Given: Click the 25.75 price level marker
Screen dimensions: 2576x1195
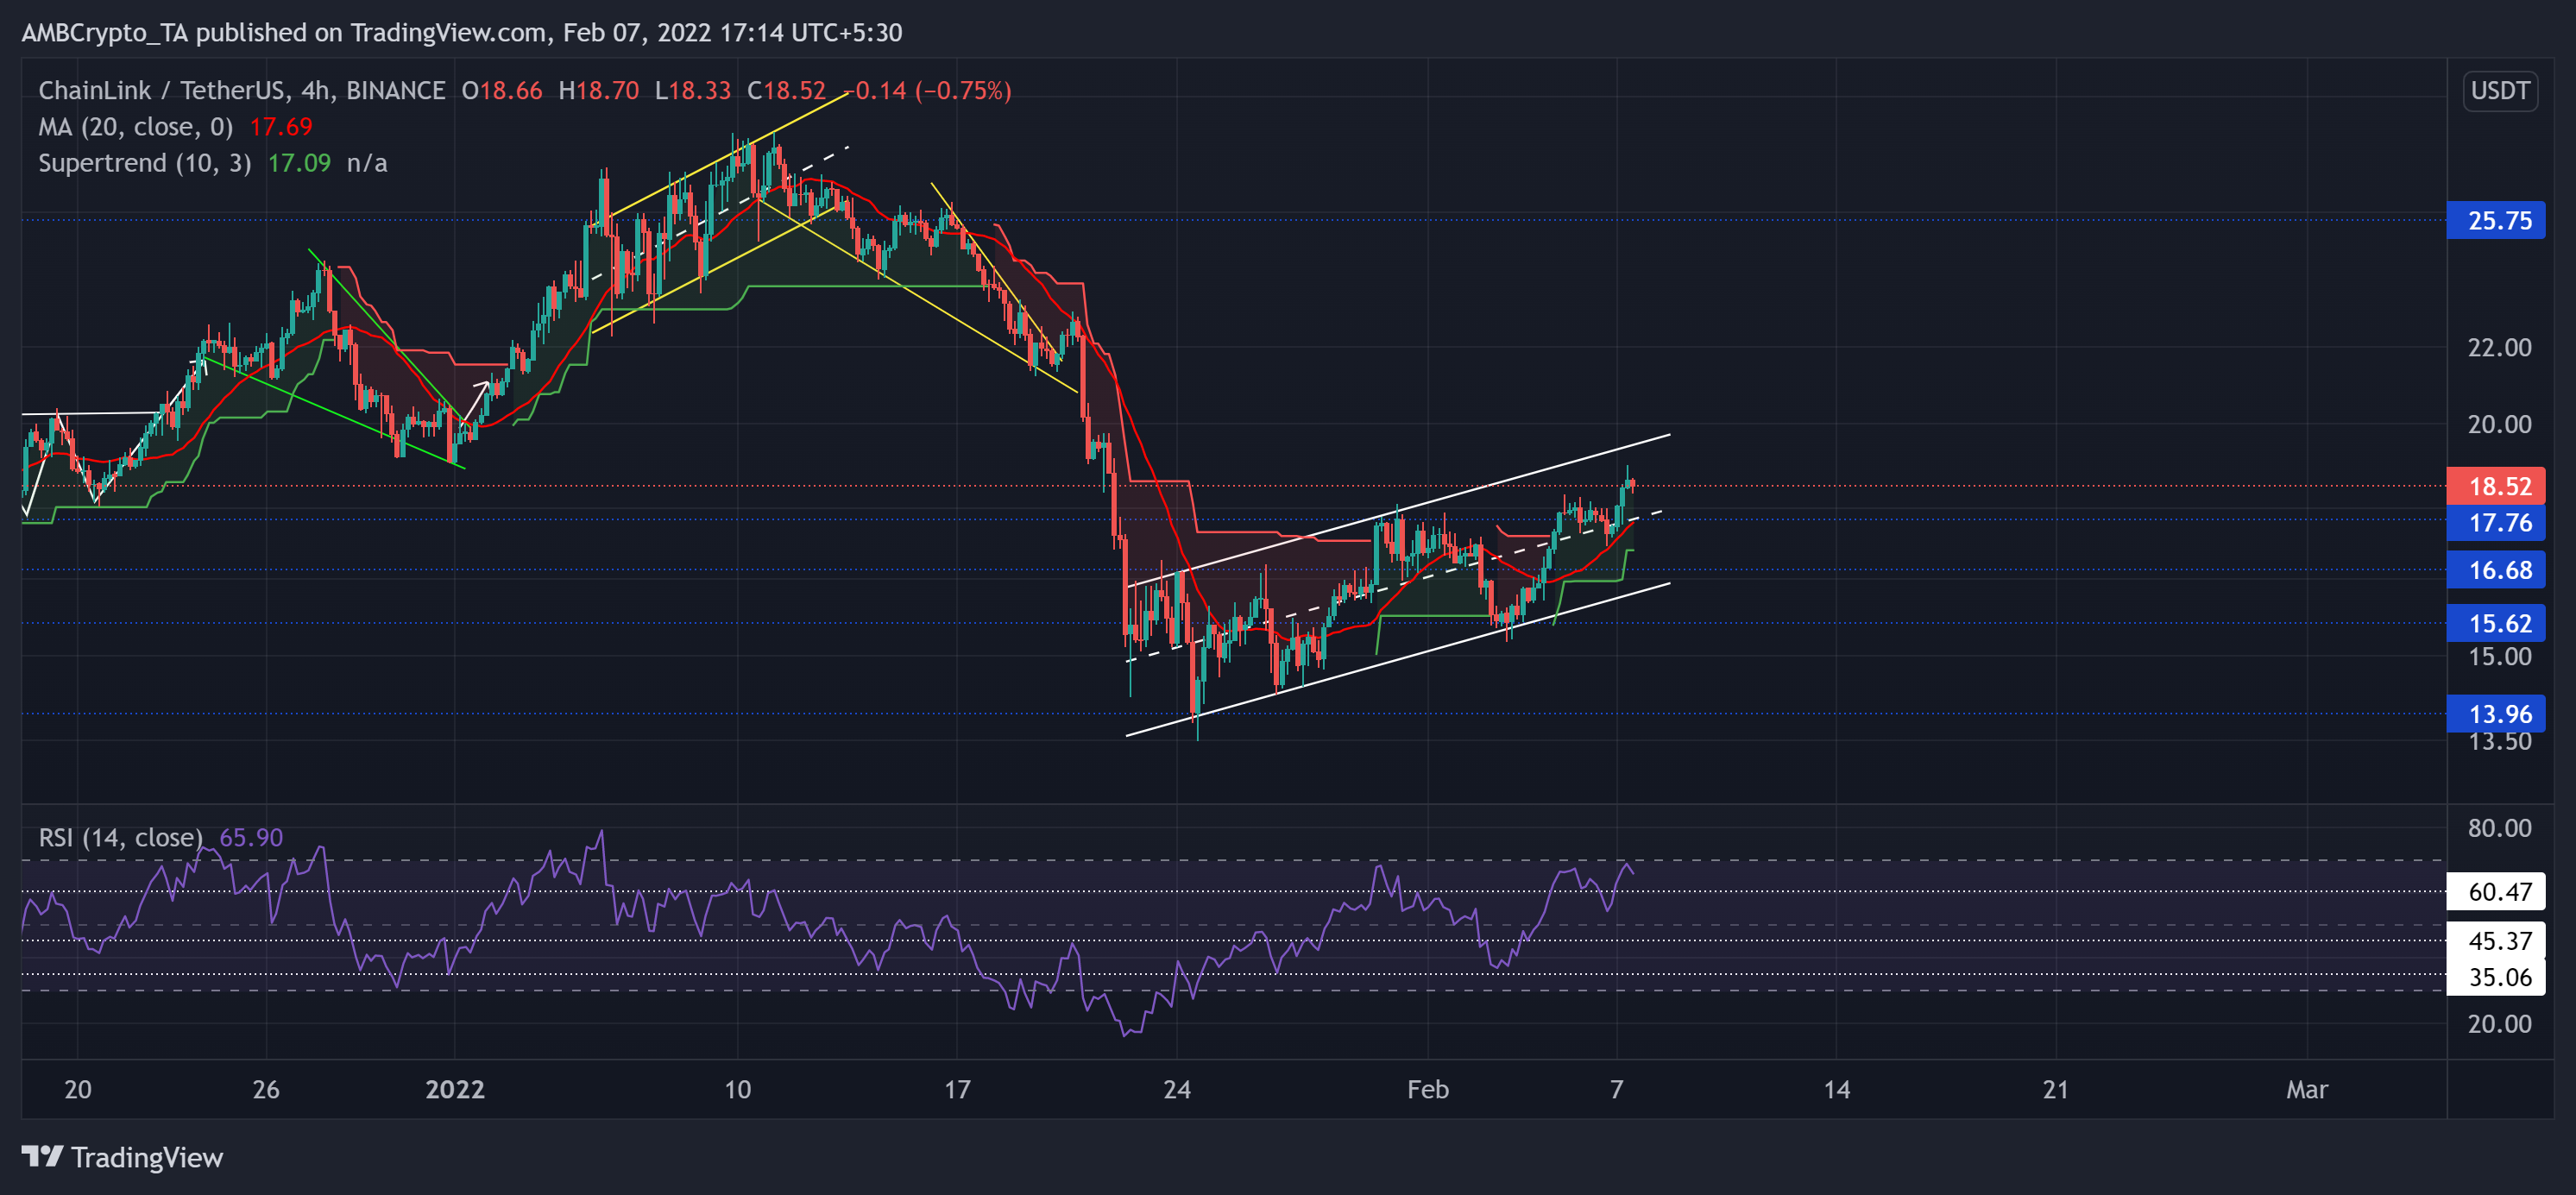Looking at the screenshot, I should 2498,222.
